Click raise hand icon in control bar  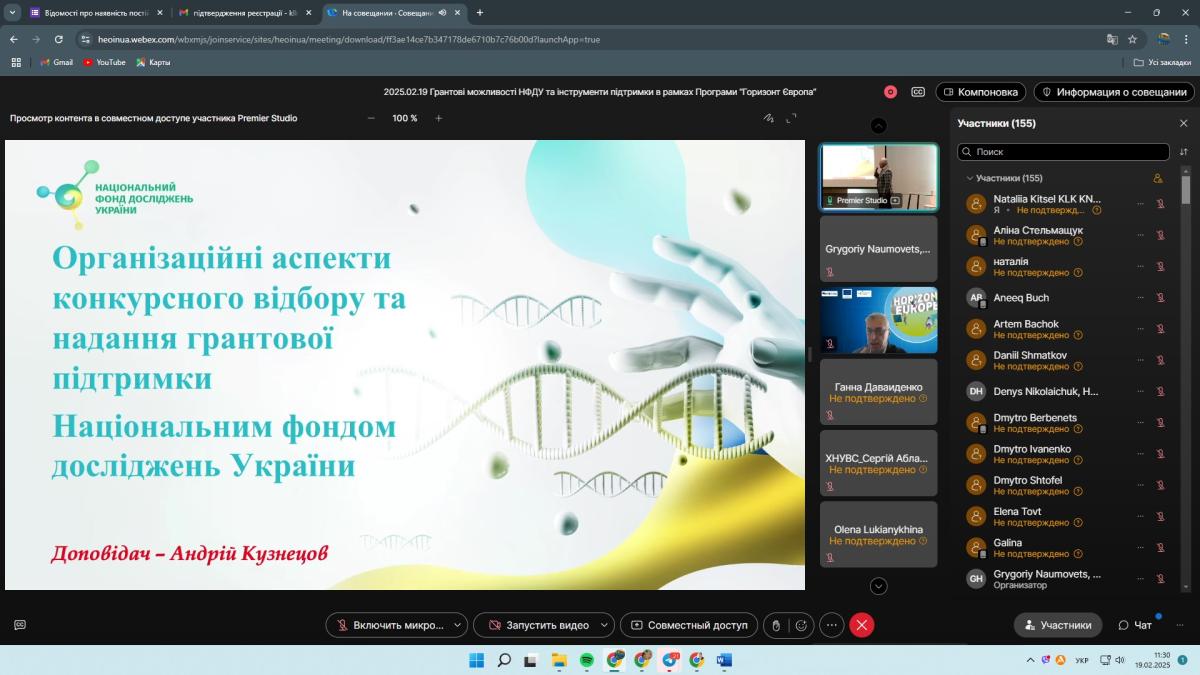775,625
